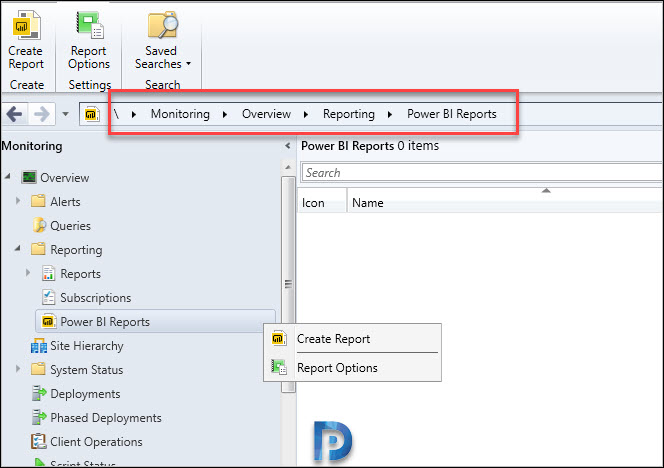Open the breadcrumb arrow after Reporting
Image resolution: width=664 pixels, height=468 pixels.
[390, 114]
